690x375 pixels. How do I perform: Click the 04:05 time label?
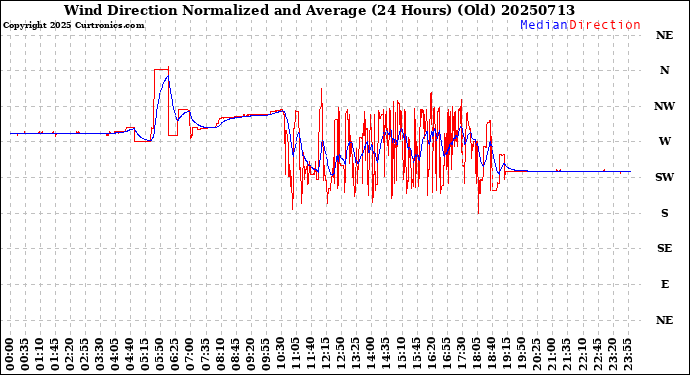(x=115, y=354)
